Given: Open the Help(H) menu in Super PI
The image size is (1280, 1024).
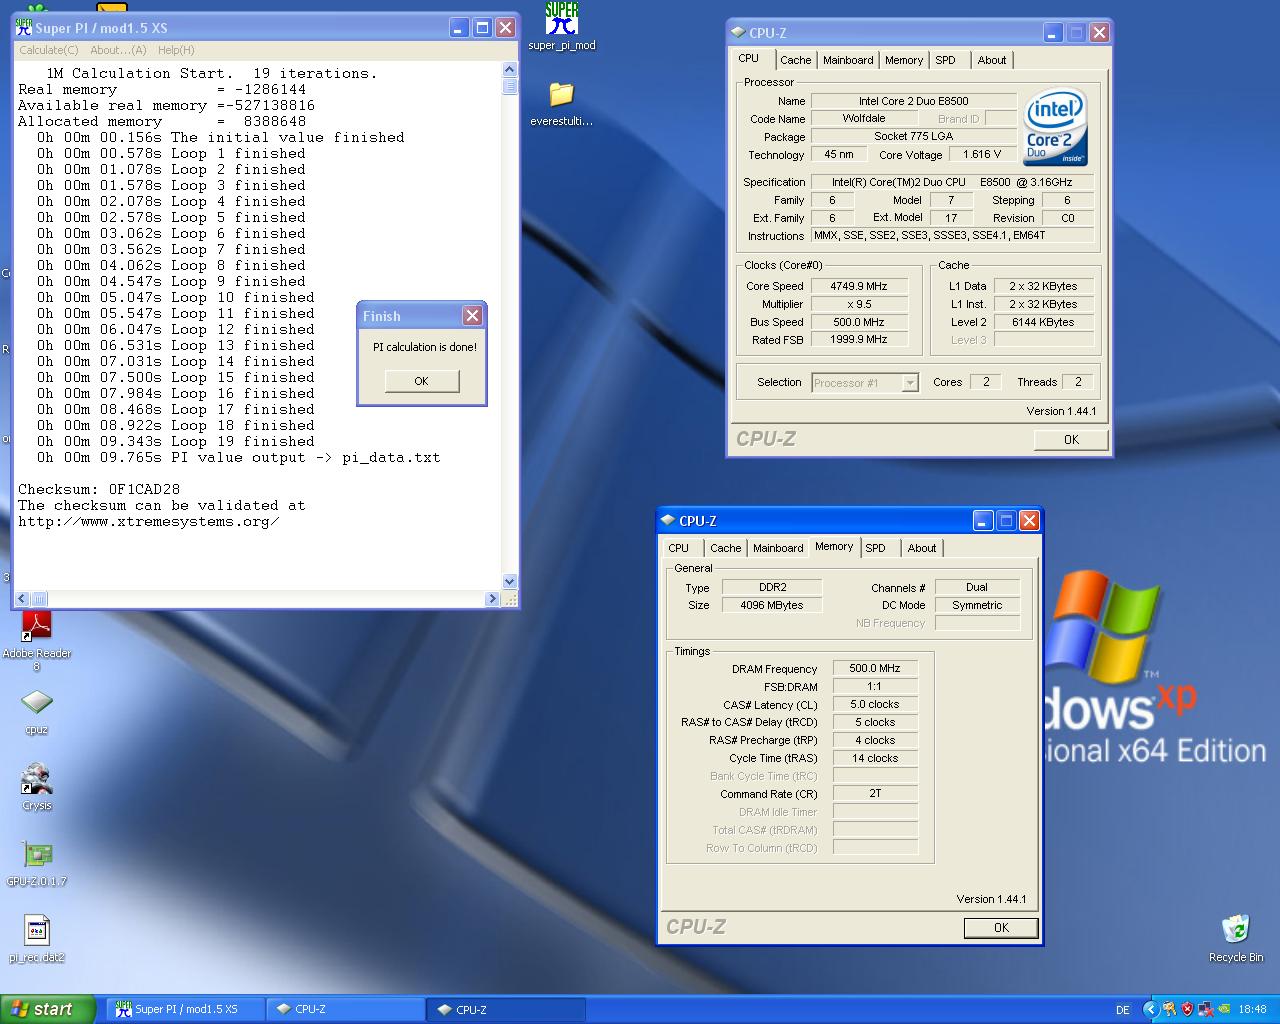Looking at the screenshot, I should coord(176,50).
